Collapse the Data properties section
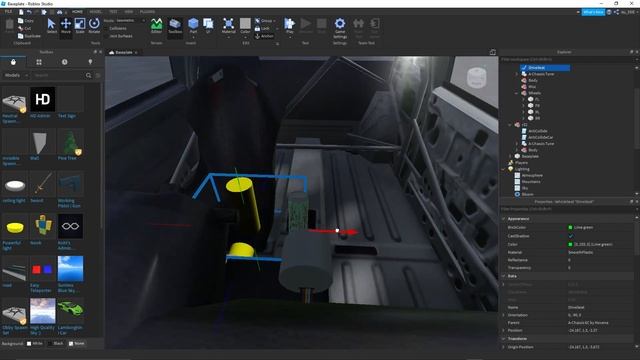This screenshot has width=640, height=360. 503,276
